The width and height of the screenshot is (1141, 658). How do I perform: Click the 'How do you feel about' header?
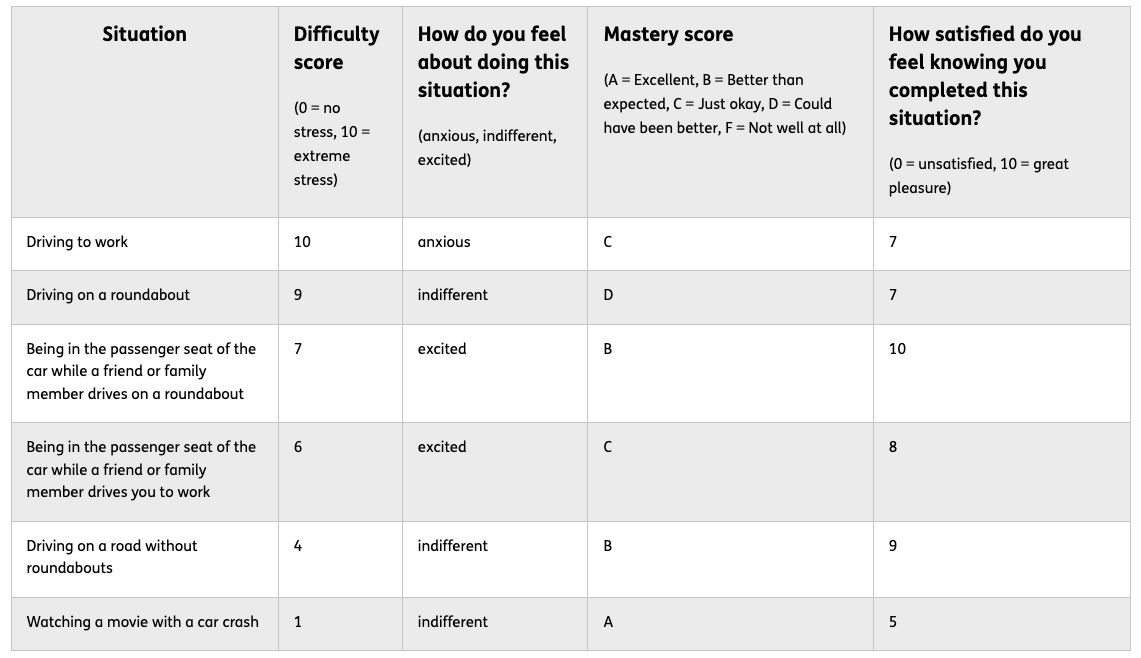pos(495,112)
